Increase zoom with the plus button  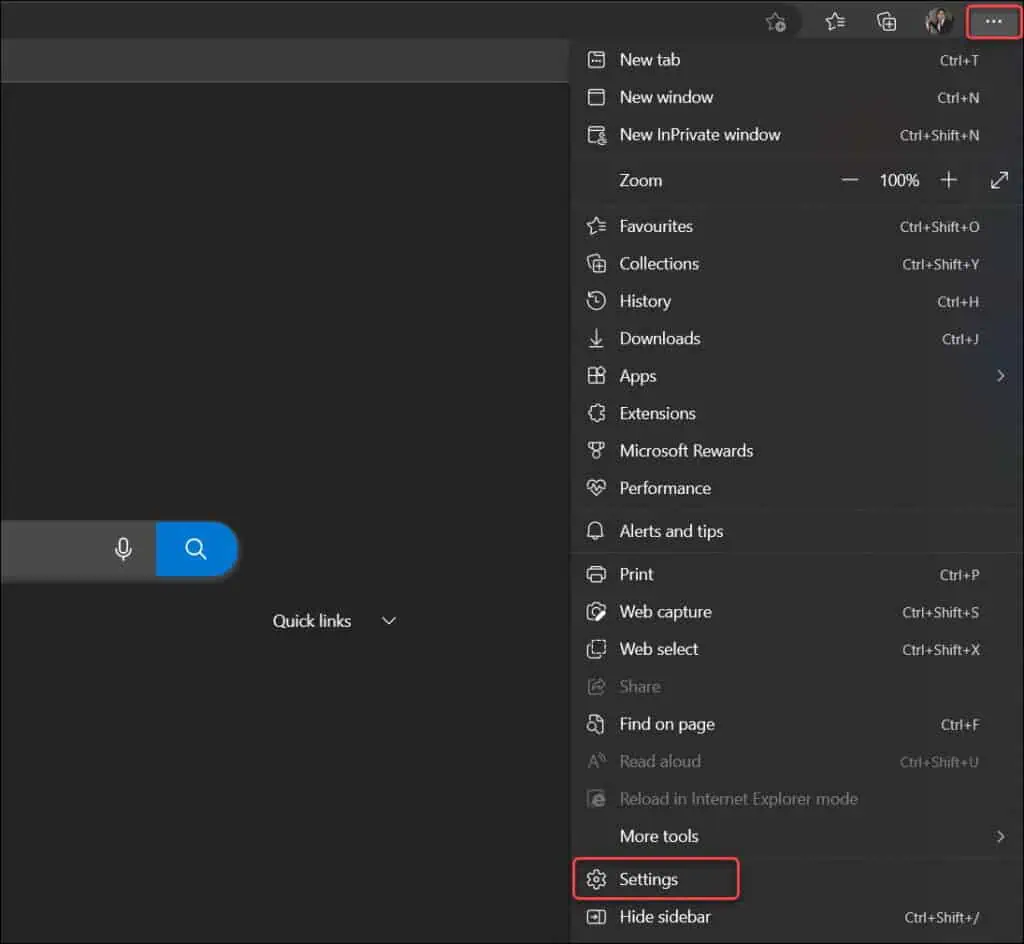949,180
